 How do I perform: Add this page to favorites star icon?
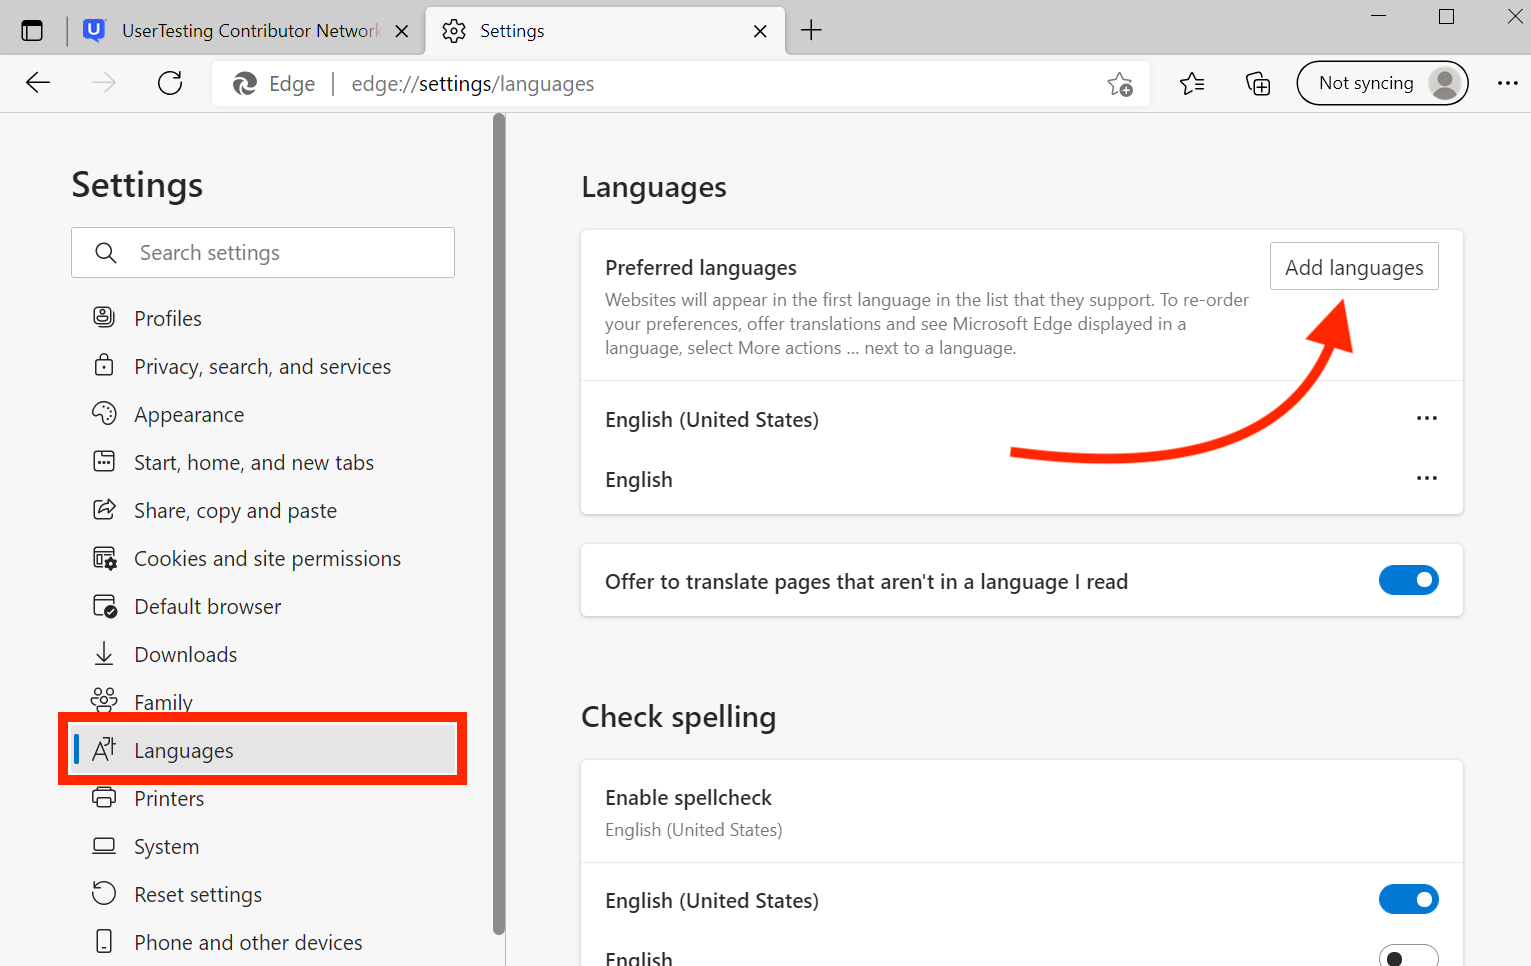[1120, 84]
